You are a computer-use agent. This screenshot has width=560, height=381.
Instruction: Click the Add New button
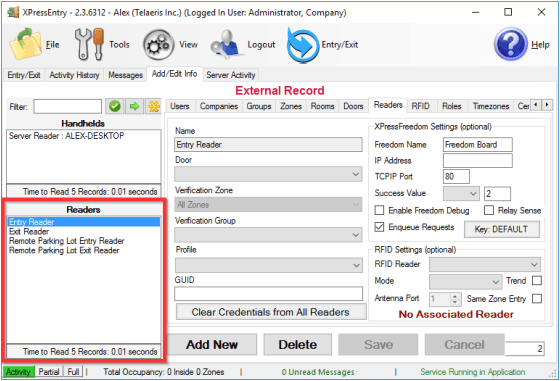click(212, 345)
